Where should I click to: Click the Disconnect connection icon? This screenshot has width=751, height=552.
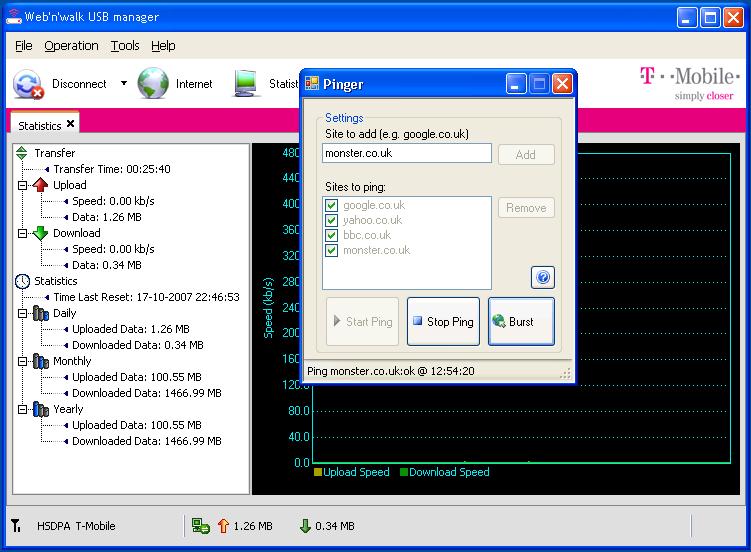tap(28, 84)
